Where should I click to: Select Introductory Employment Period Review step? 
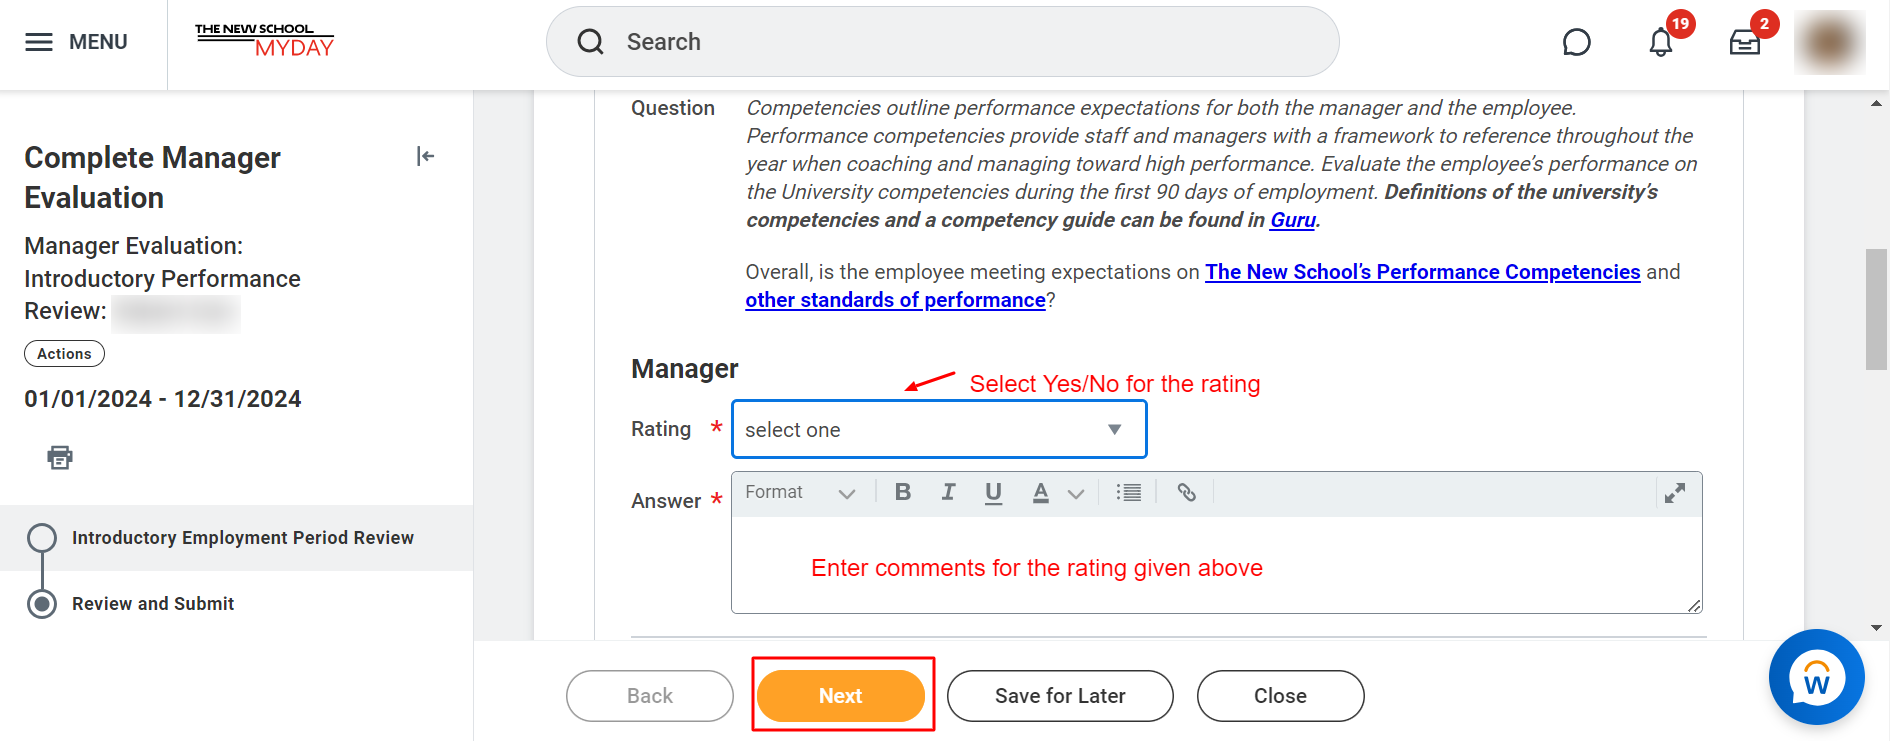tap(243, 538)
